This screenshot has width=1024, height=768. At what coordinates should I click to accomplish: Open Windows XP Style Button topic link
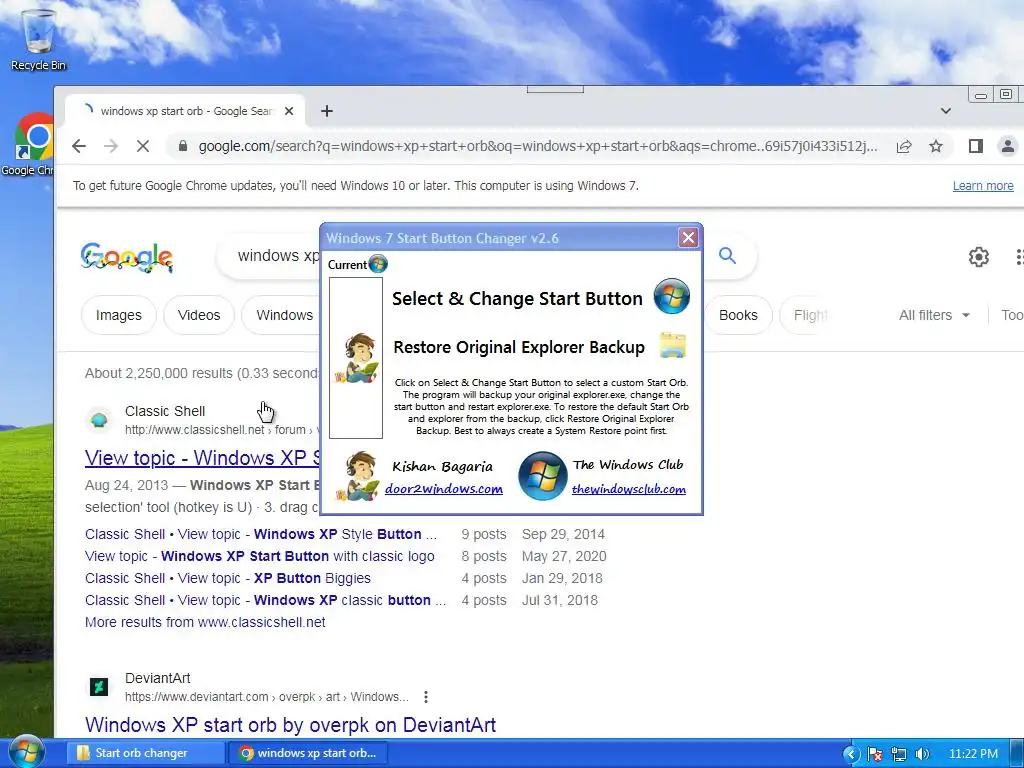(261, 534)
